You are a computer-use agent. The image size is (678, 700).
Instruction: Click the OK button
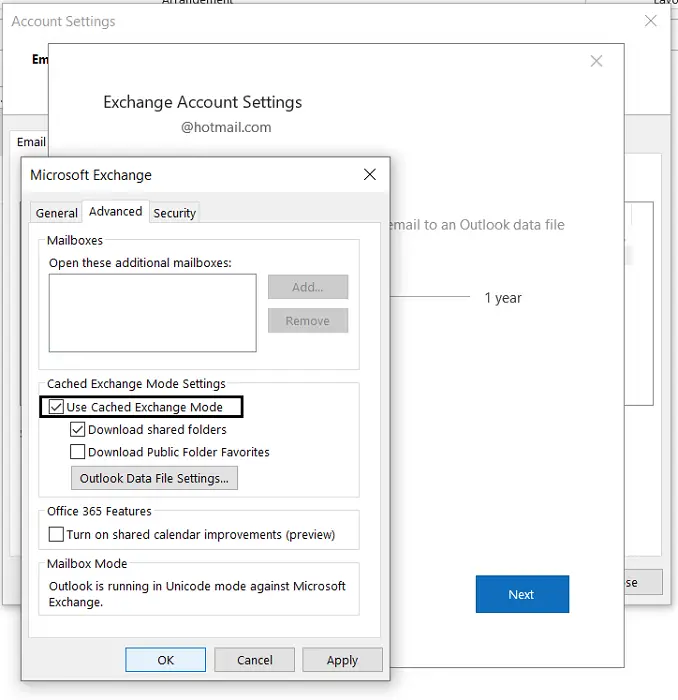[166, 660]
